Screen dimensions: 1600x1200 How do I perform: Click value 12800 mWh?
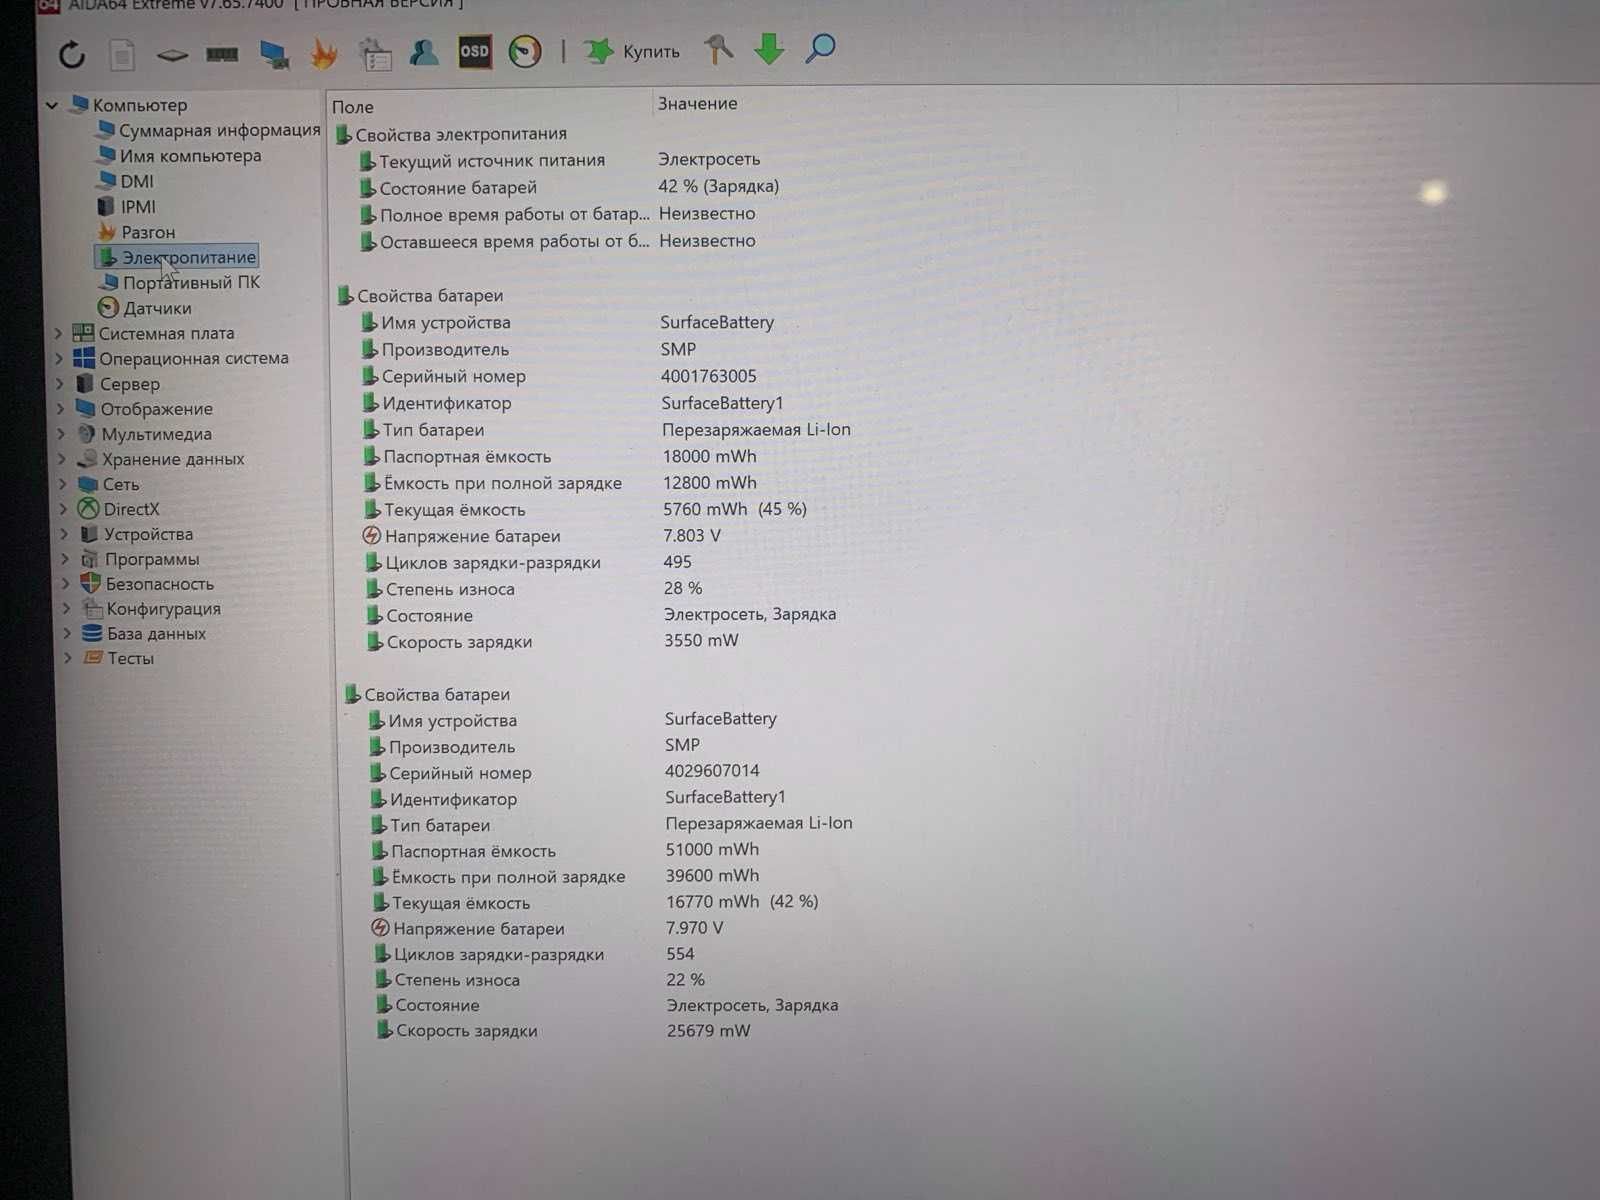click(x=709, y=482)
